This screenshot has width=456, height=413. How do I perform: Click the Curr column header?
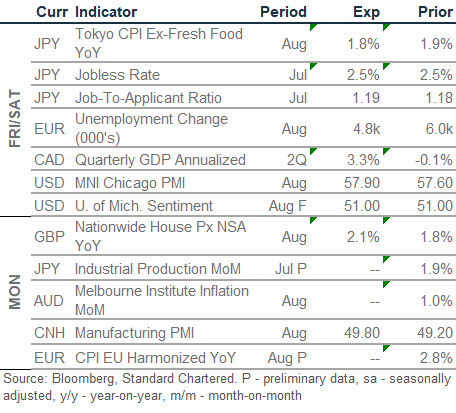click(52, 12)
